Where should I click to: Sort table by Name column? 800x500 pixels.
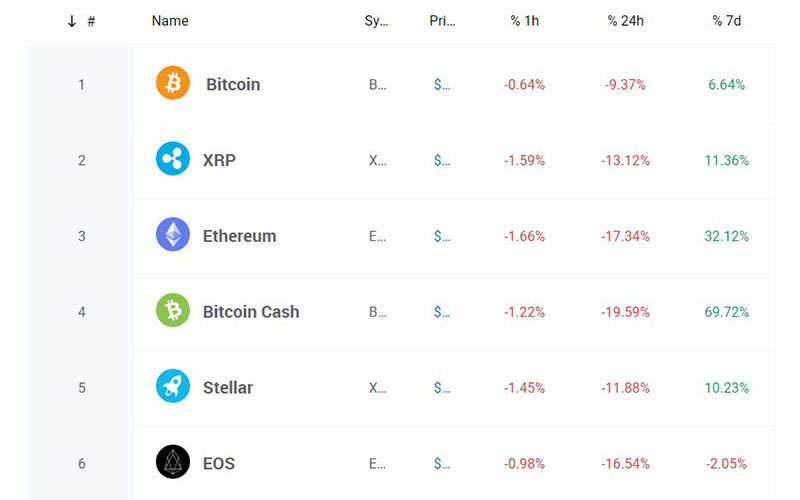pos(170,21)
